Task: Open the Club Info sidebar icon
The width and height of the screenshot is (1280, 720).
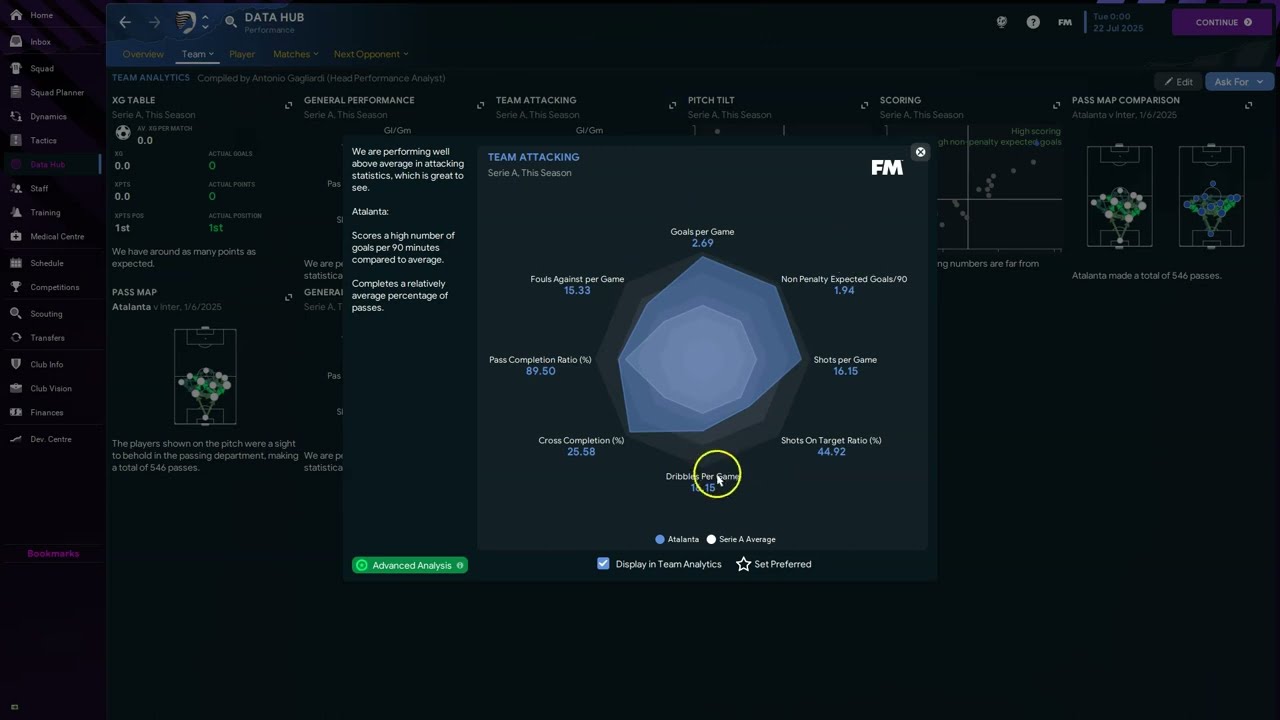Action: [x=16, y=364]
